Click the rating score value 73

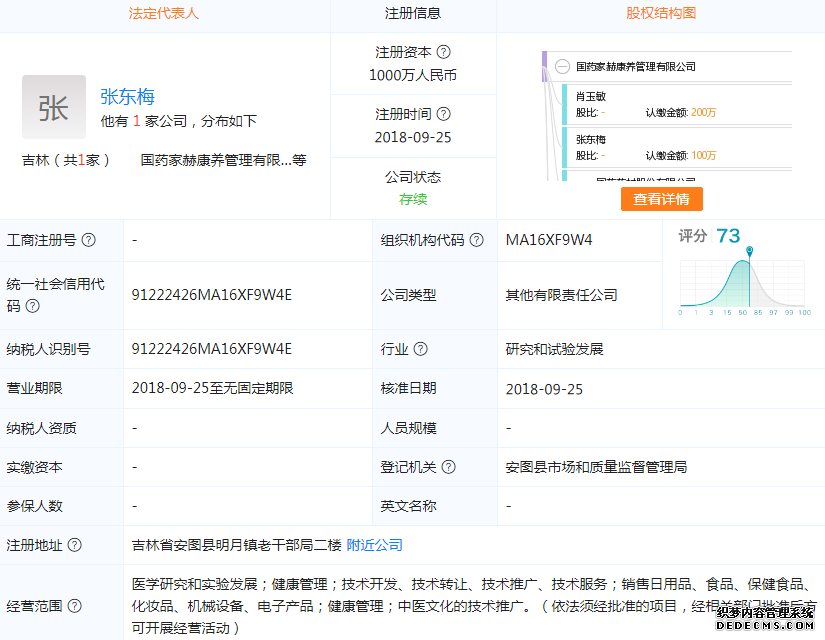pyautogui.click(x=728, y=235)
